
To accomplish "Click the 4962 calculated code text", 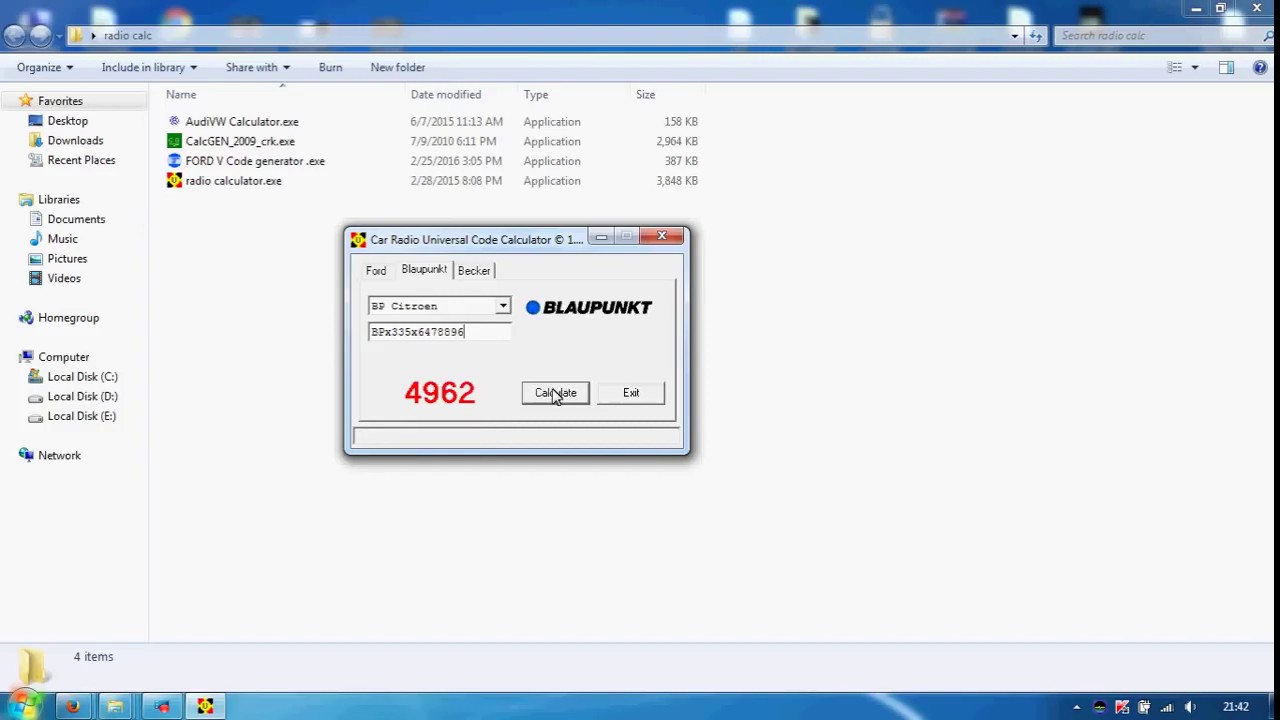I will click(x=440, y=392).
